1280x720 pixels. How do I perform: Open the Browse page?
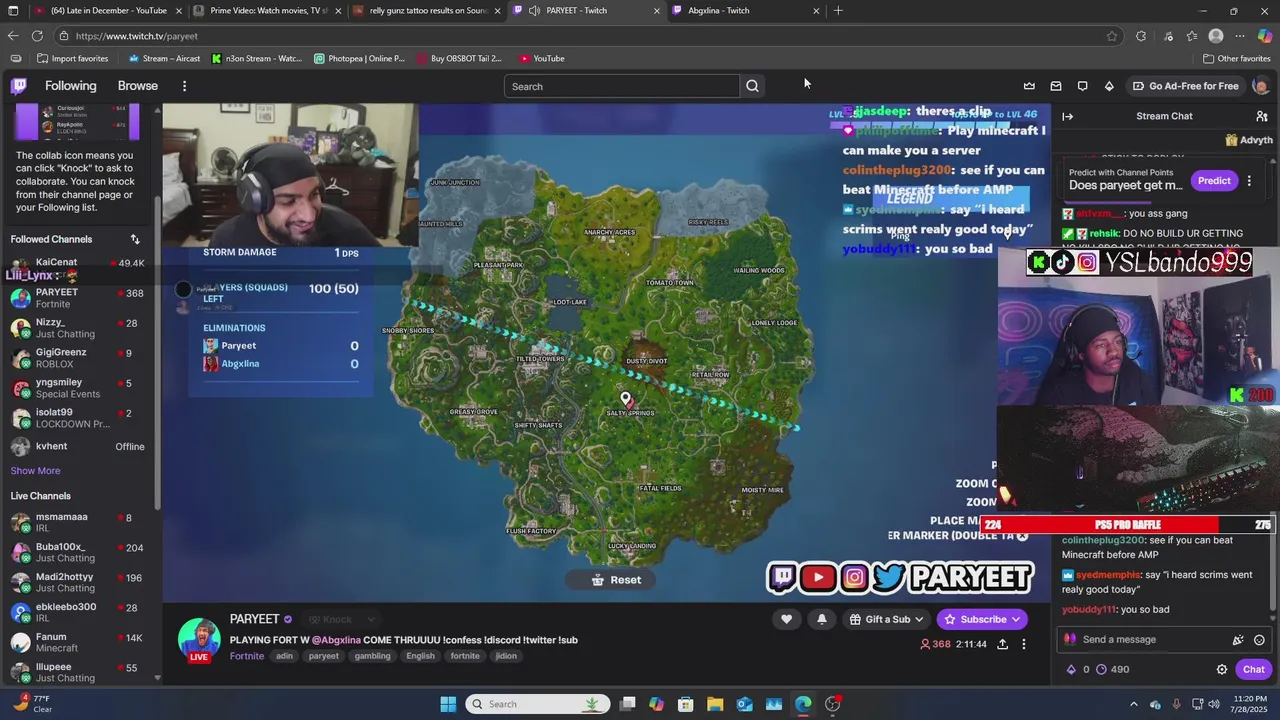[x=138, y=86]
